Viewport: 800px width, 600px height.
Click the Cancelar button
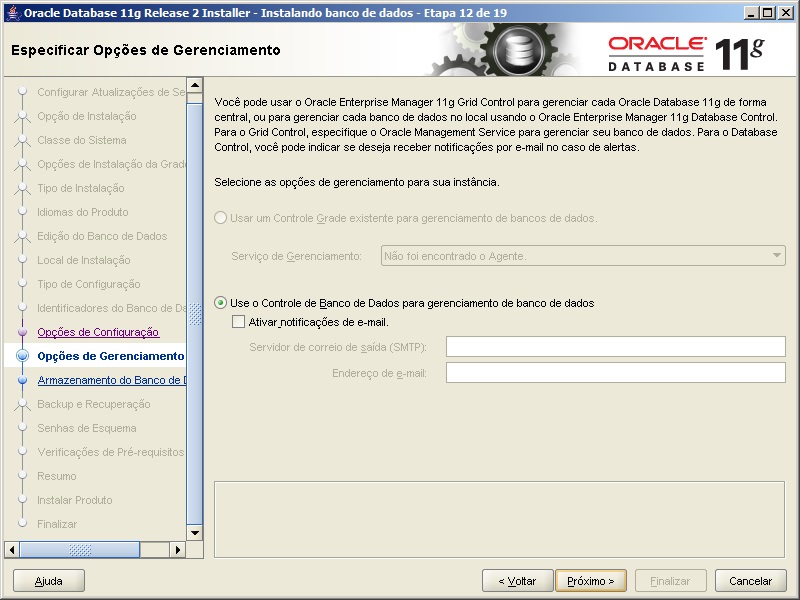[751, 581]
